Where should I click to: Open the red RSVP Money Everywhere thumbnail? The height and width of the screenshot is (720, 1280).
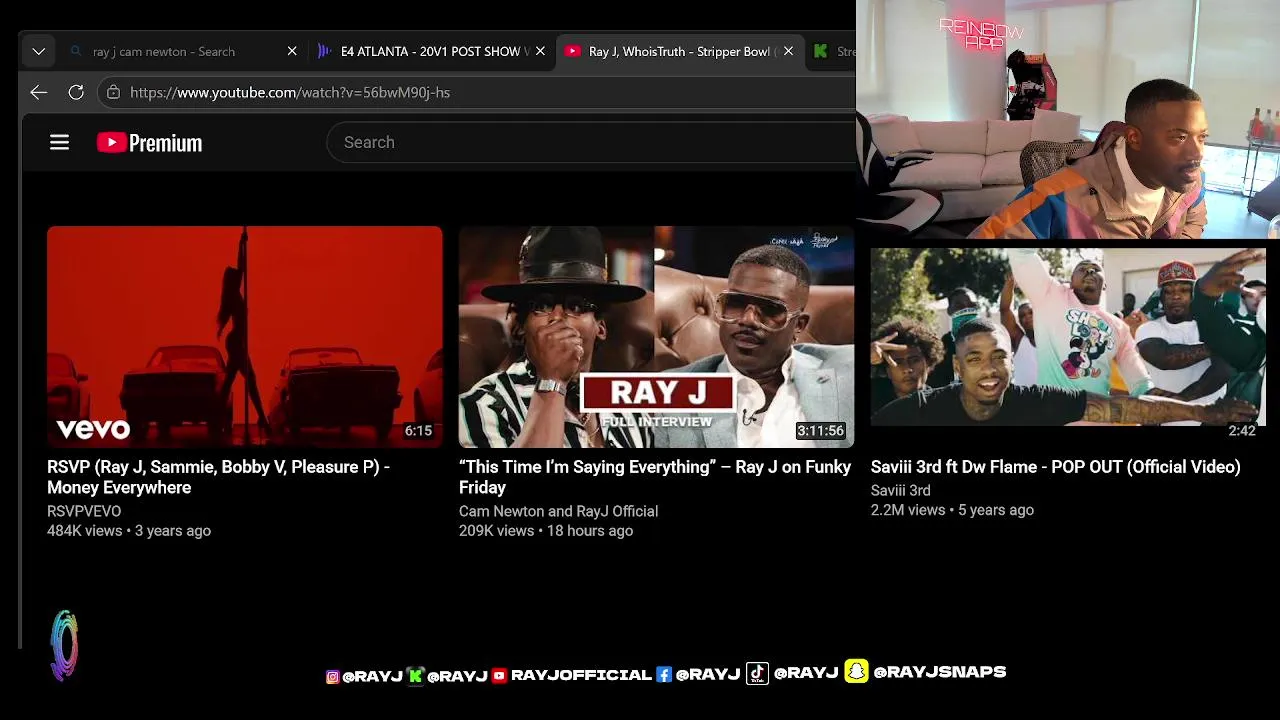pyautogui.click(x=245, y=337)
